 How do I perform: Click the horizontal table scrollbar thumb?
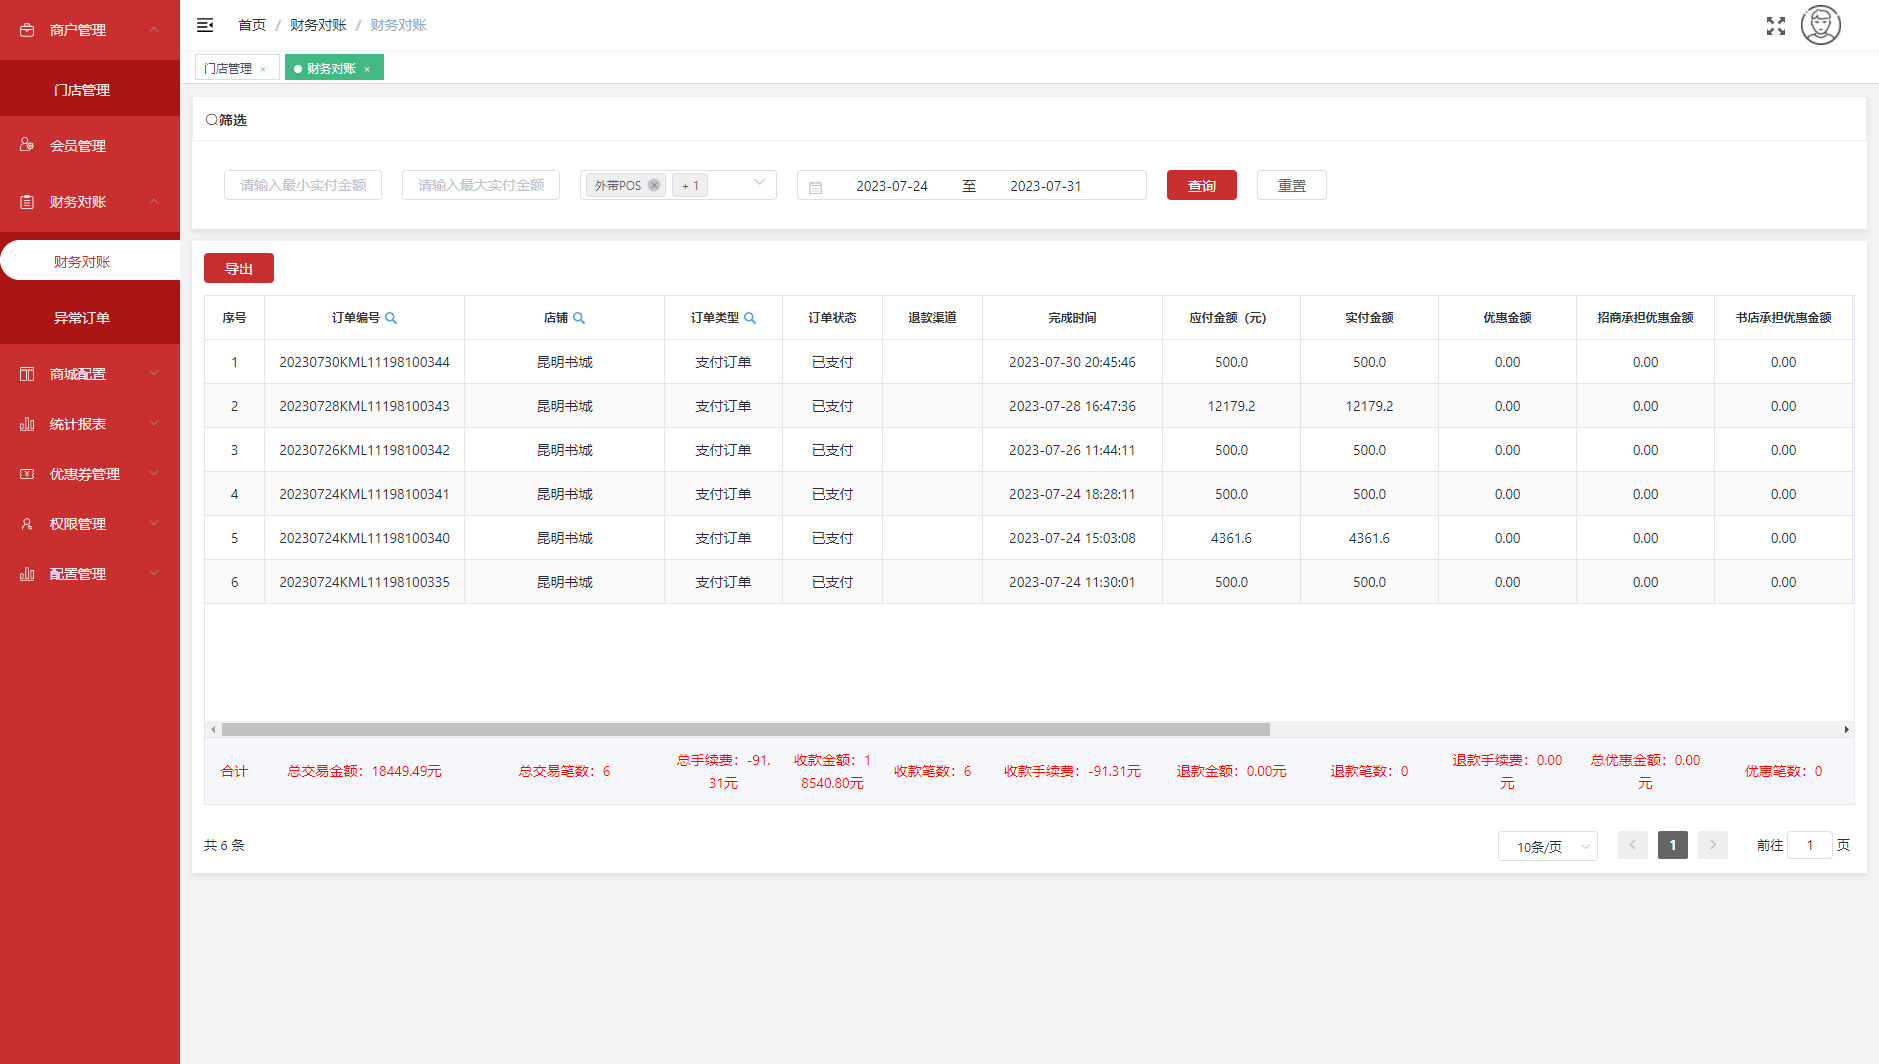click(746, 729)
